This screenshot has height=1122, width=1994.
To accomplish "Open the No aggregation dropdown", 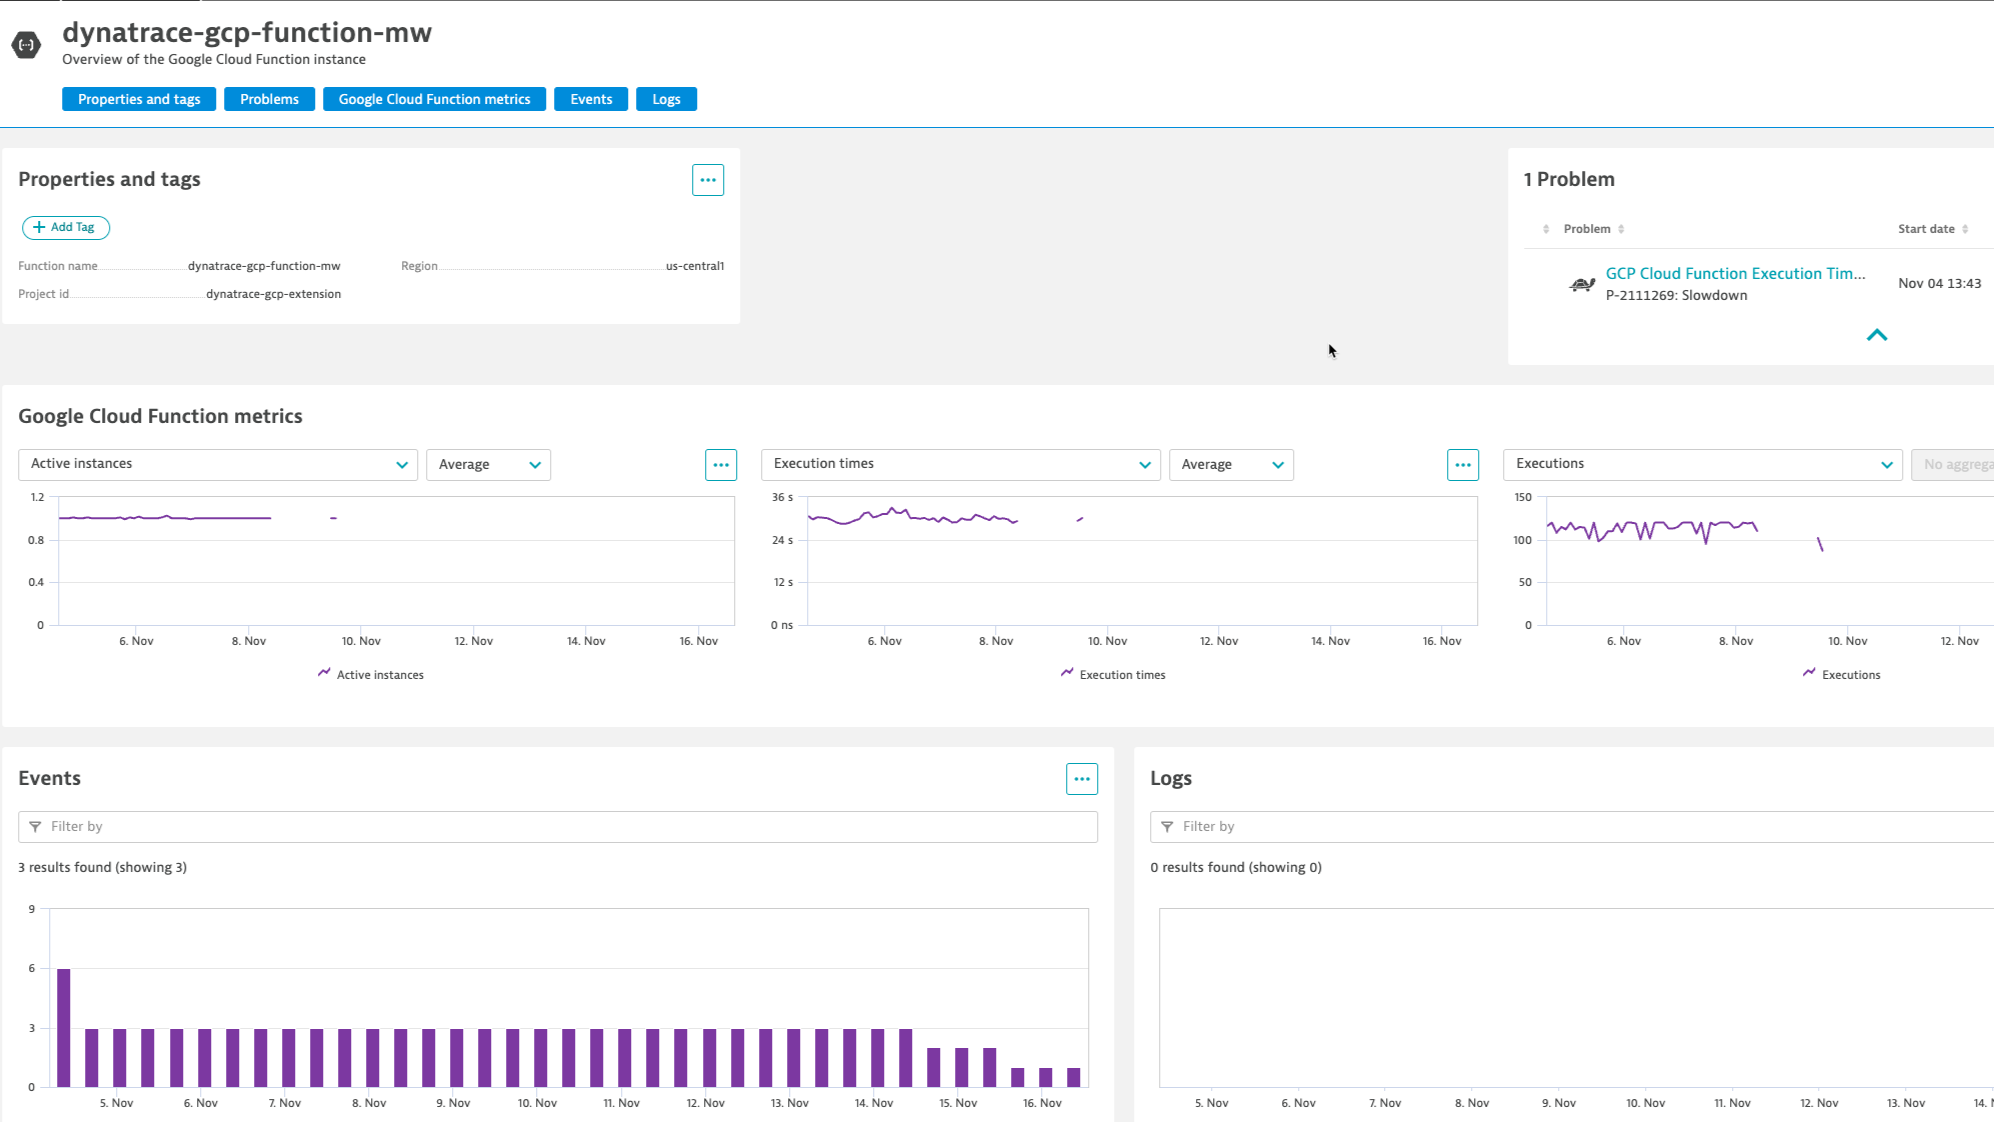I will pos(1952,465).
